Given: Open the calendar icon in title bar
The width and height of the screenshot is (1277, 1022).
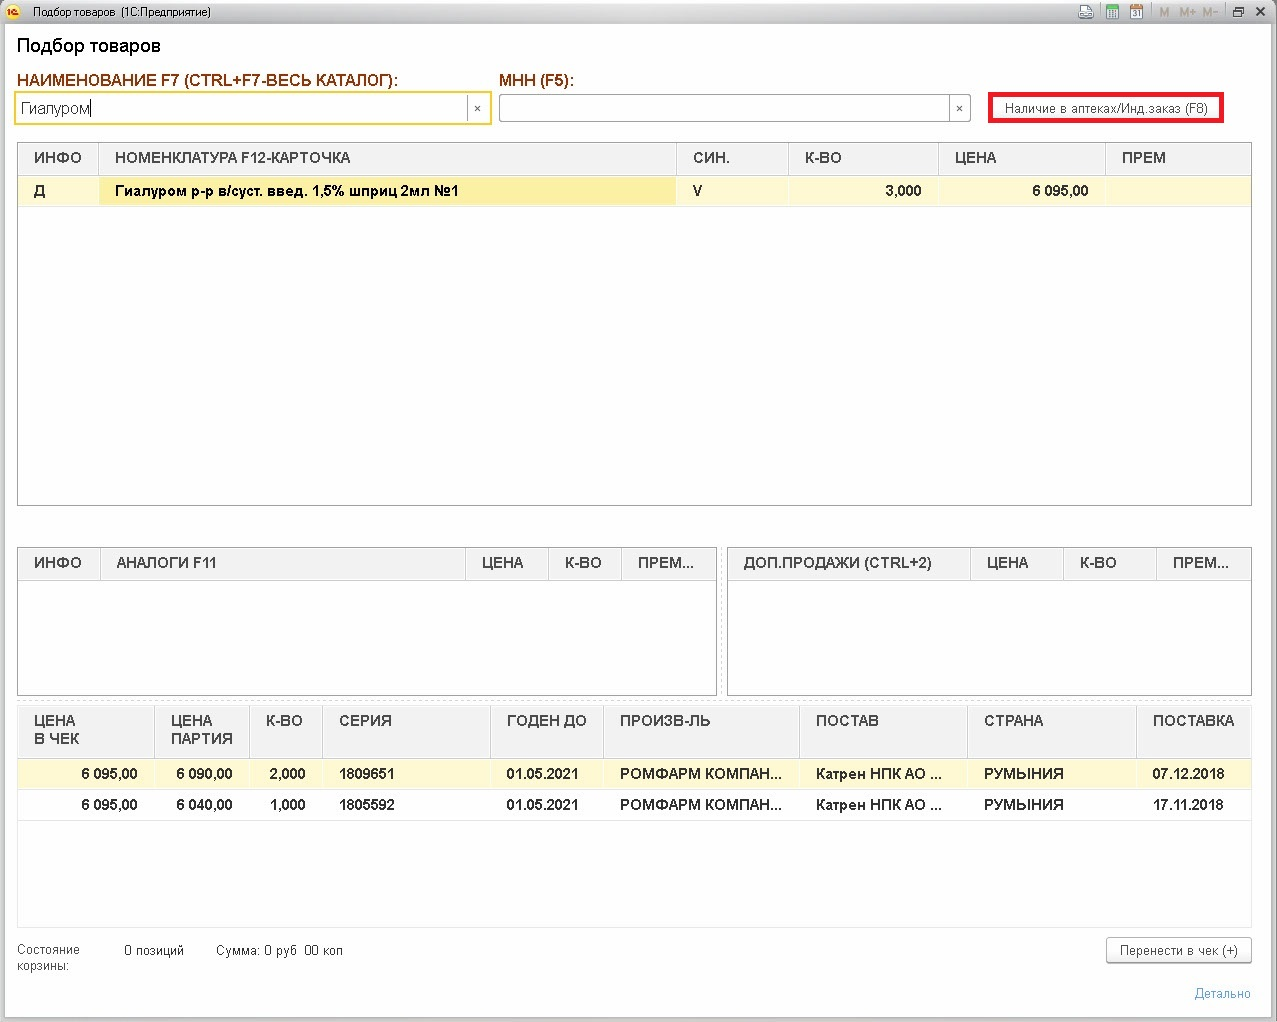Looking at the screenshot, I should click(1136, 12).
